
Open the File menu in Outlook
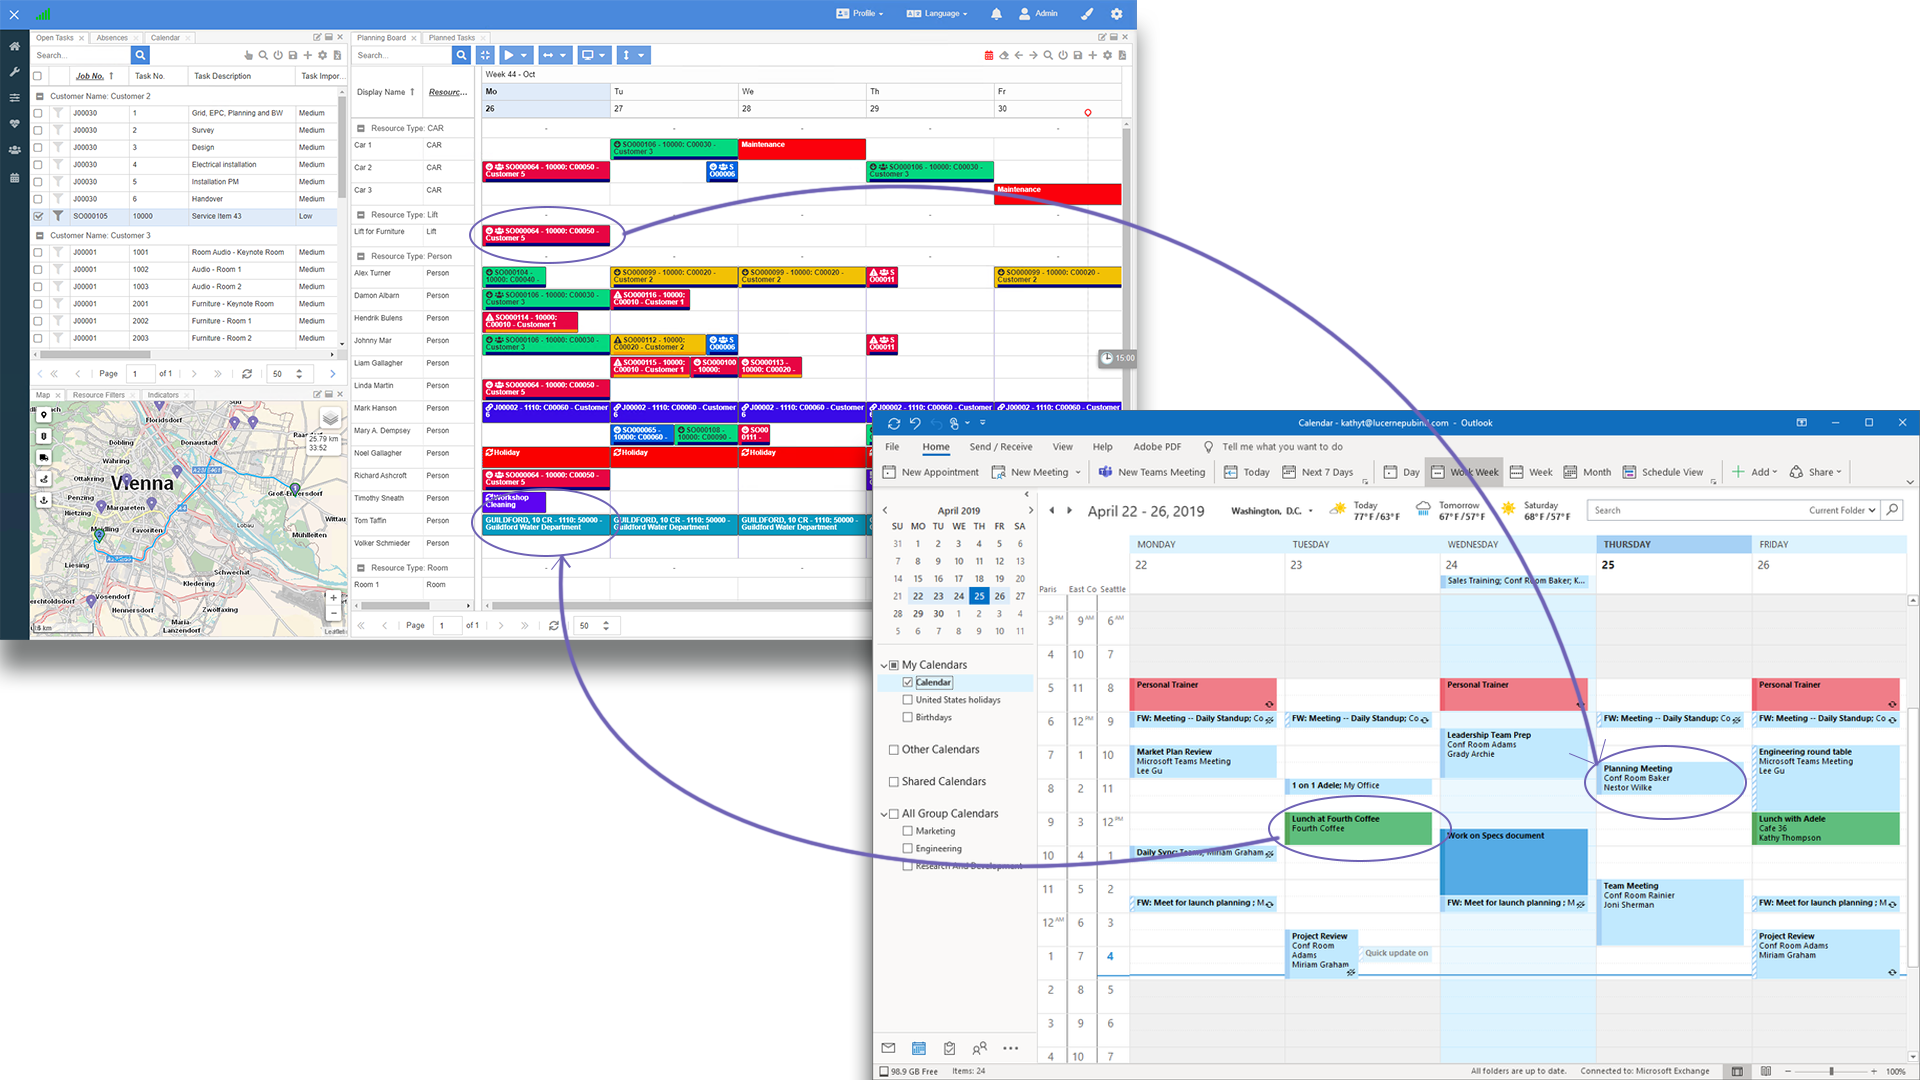(x=892, y=447)
